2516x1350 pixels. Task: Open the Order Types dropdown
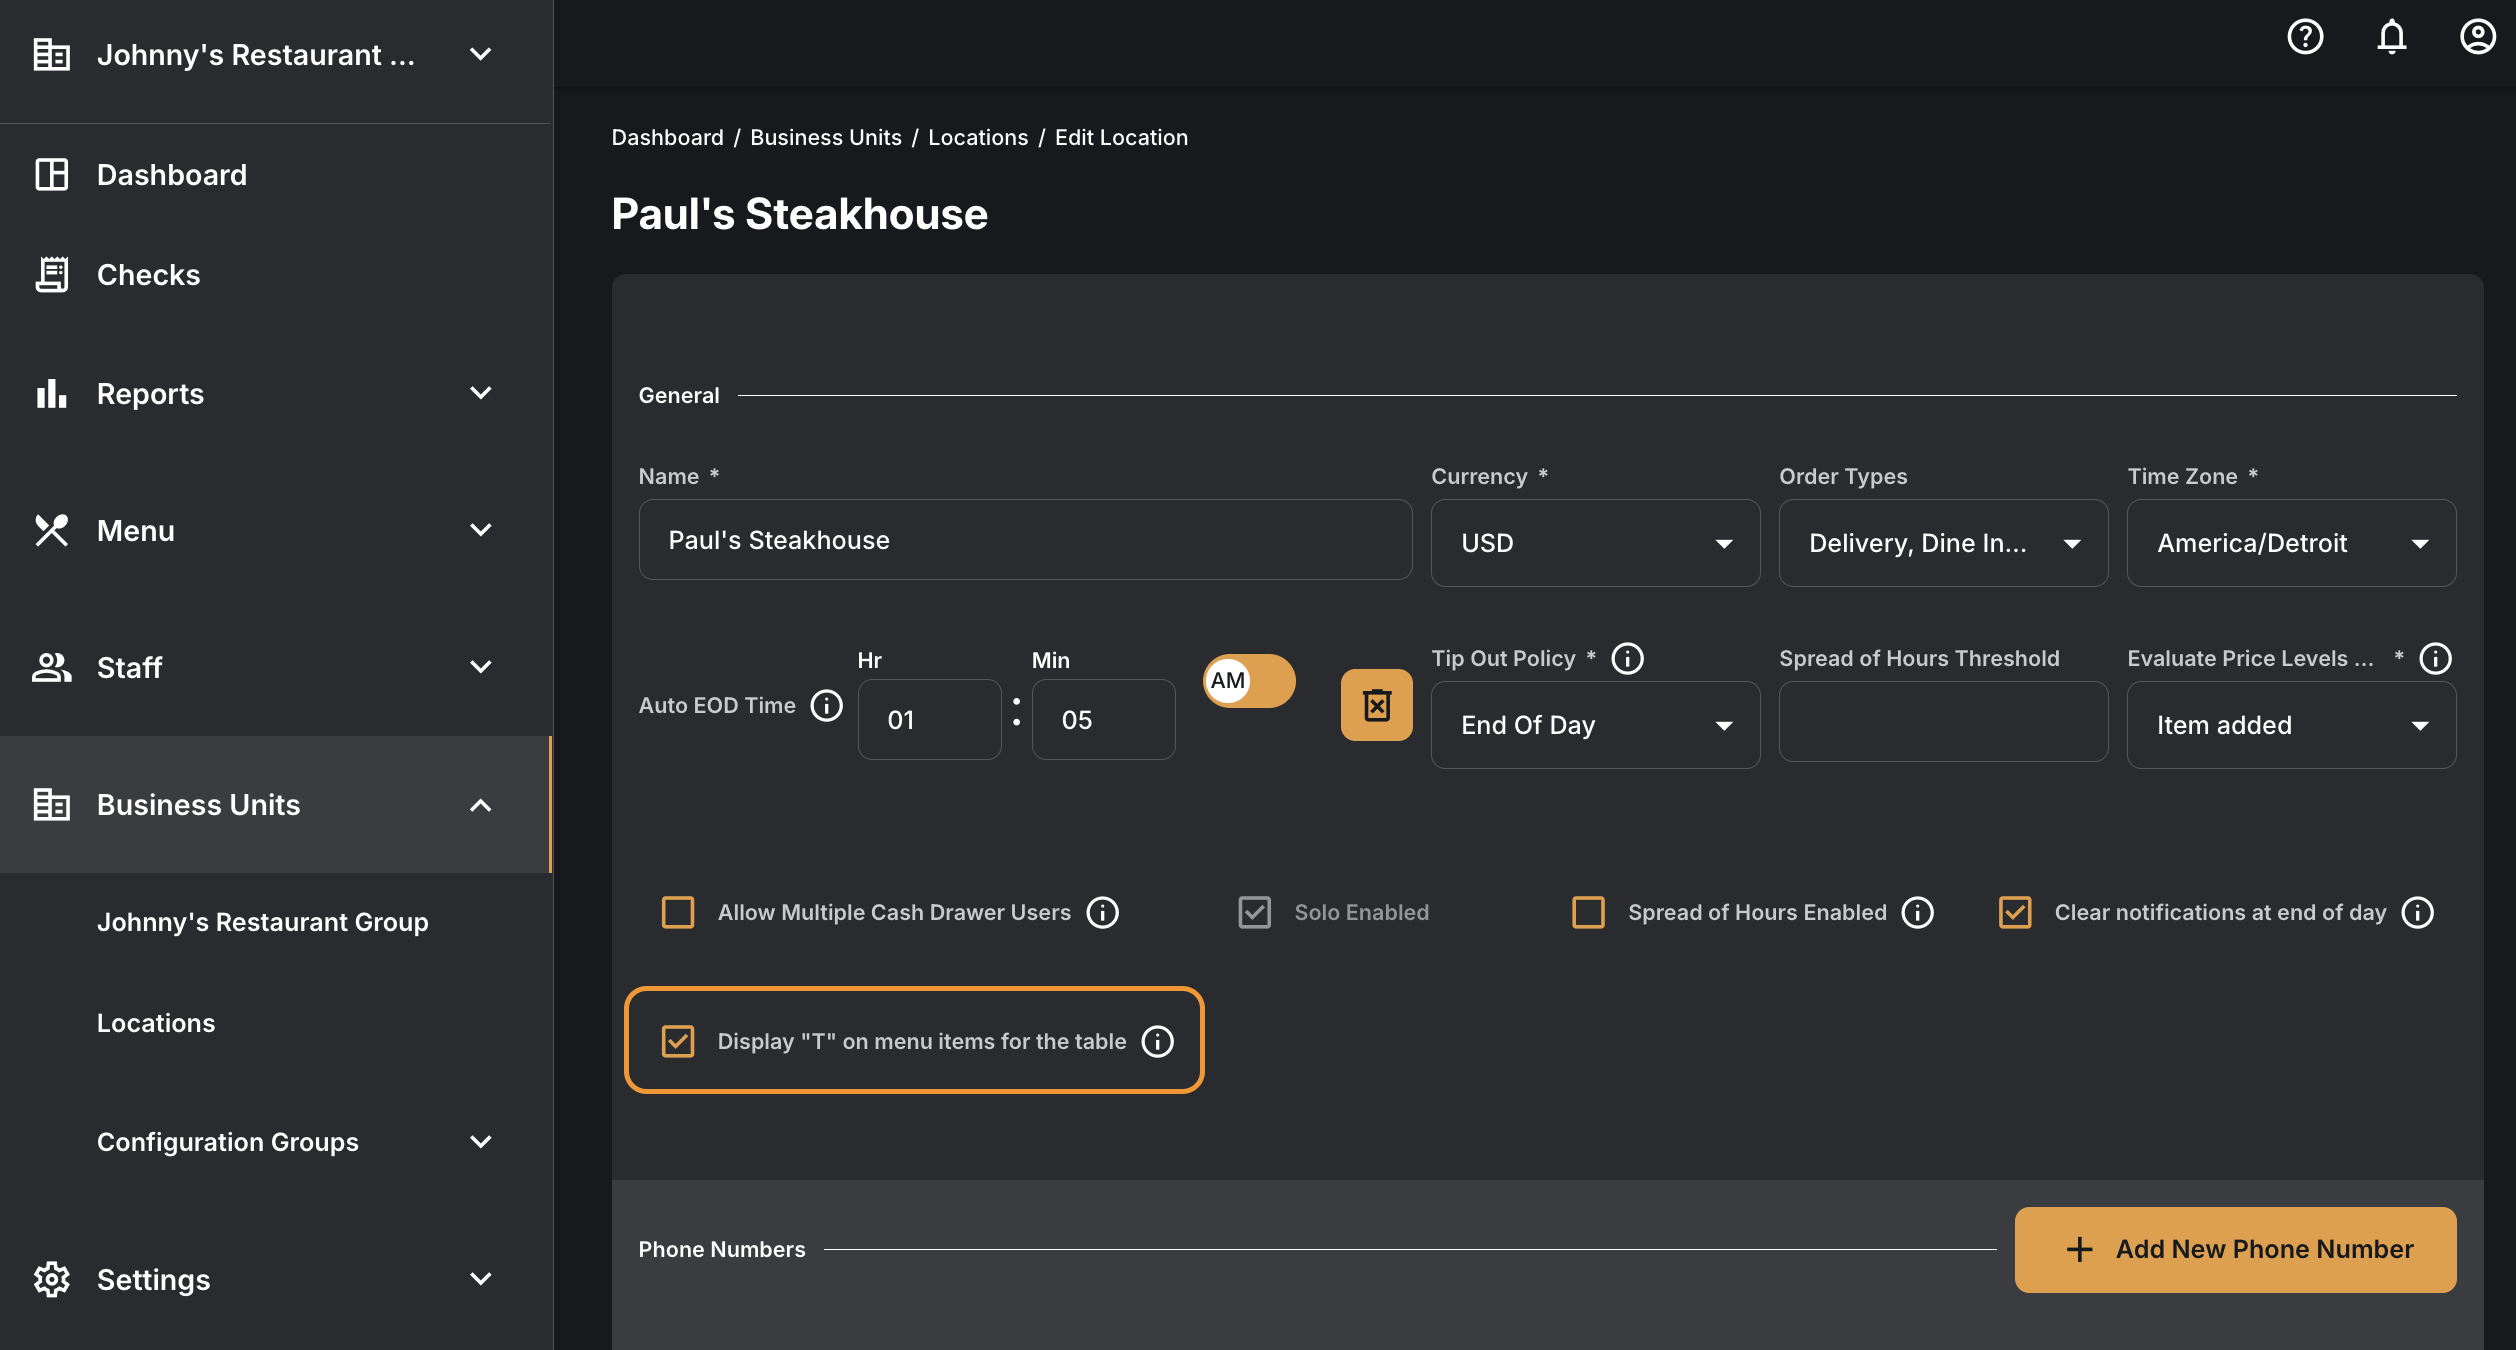(x=1943, y=543)
